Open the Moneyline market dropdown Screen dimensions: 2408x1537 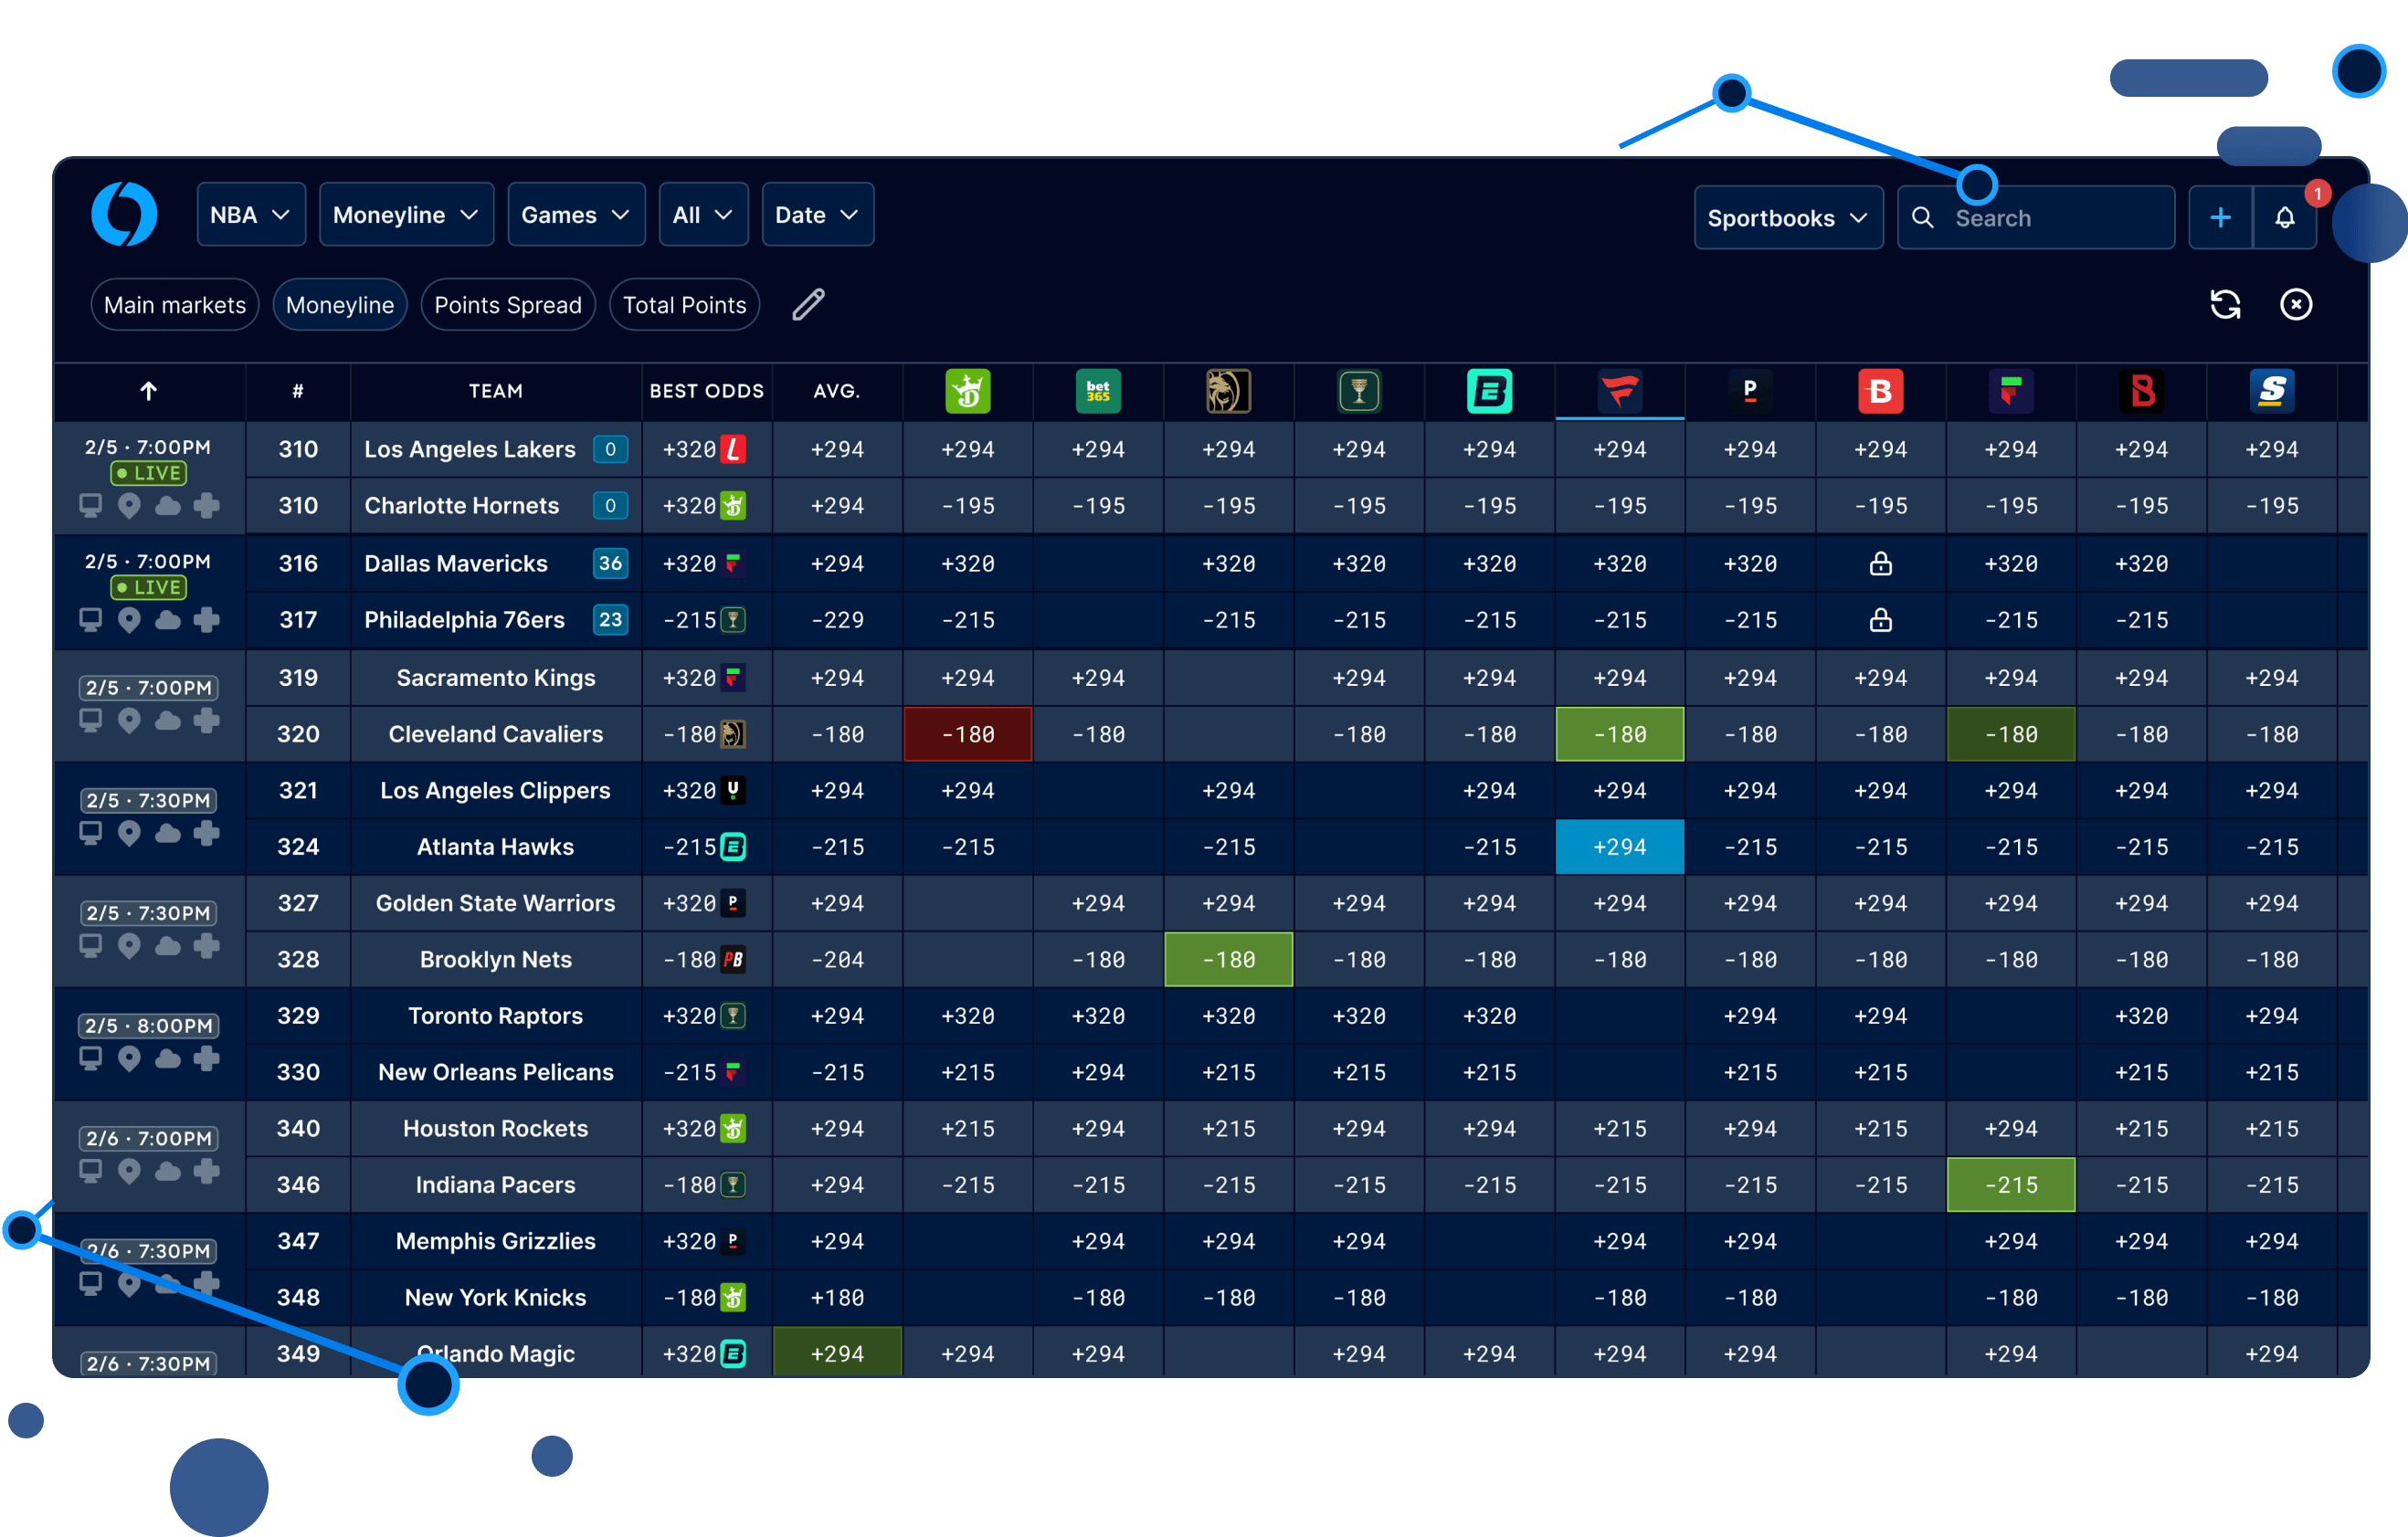(x=406, y=214)
